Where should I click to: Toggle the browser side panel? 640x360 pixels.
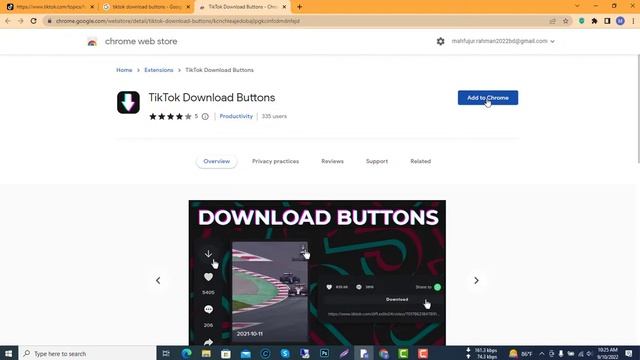[607, 21]
